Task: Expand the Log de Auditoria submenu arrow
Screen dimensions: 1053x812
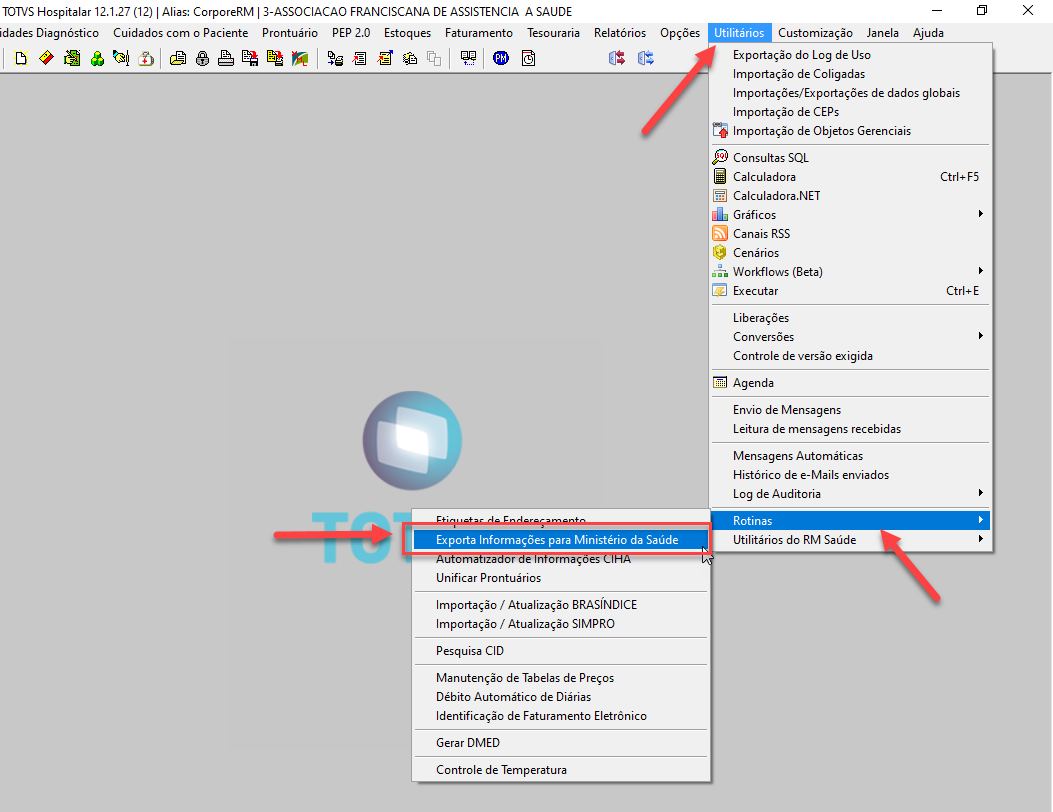Action: (980, 493)
